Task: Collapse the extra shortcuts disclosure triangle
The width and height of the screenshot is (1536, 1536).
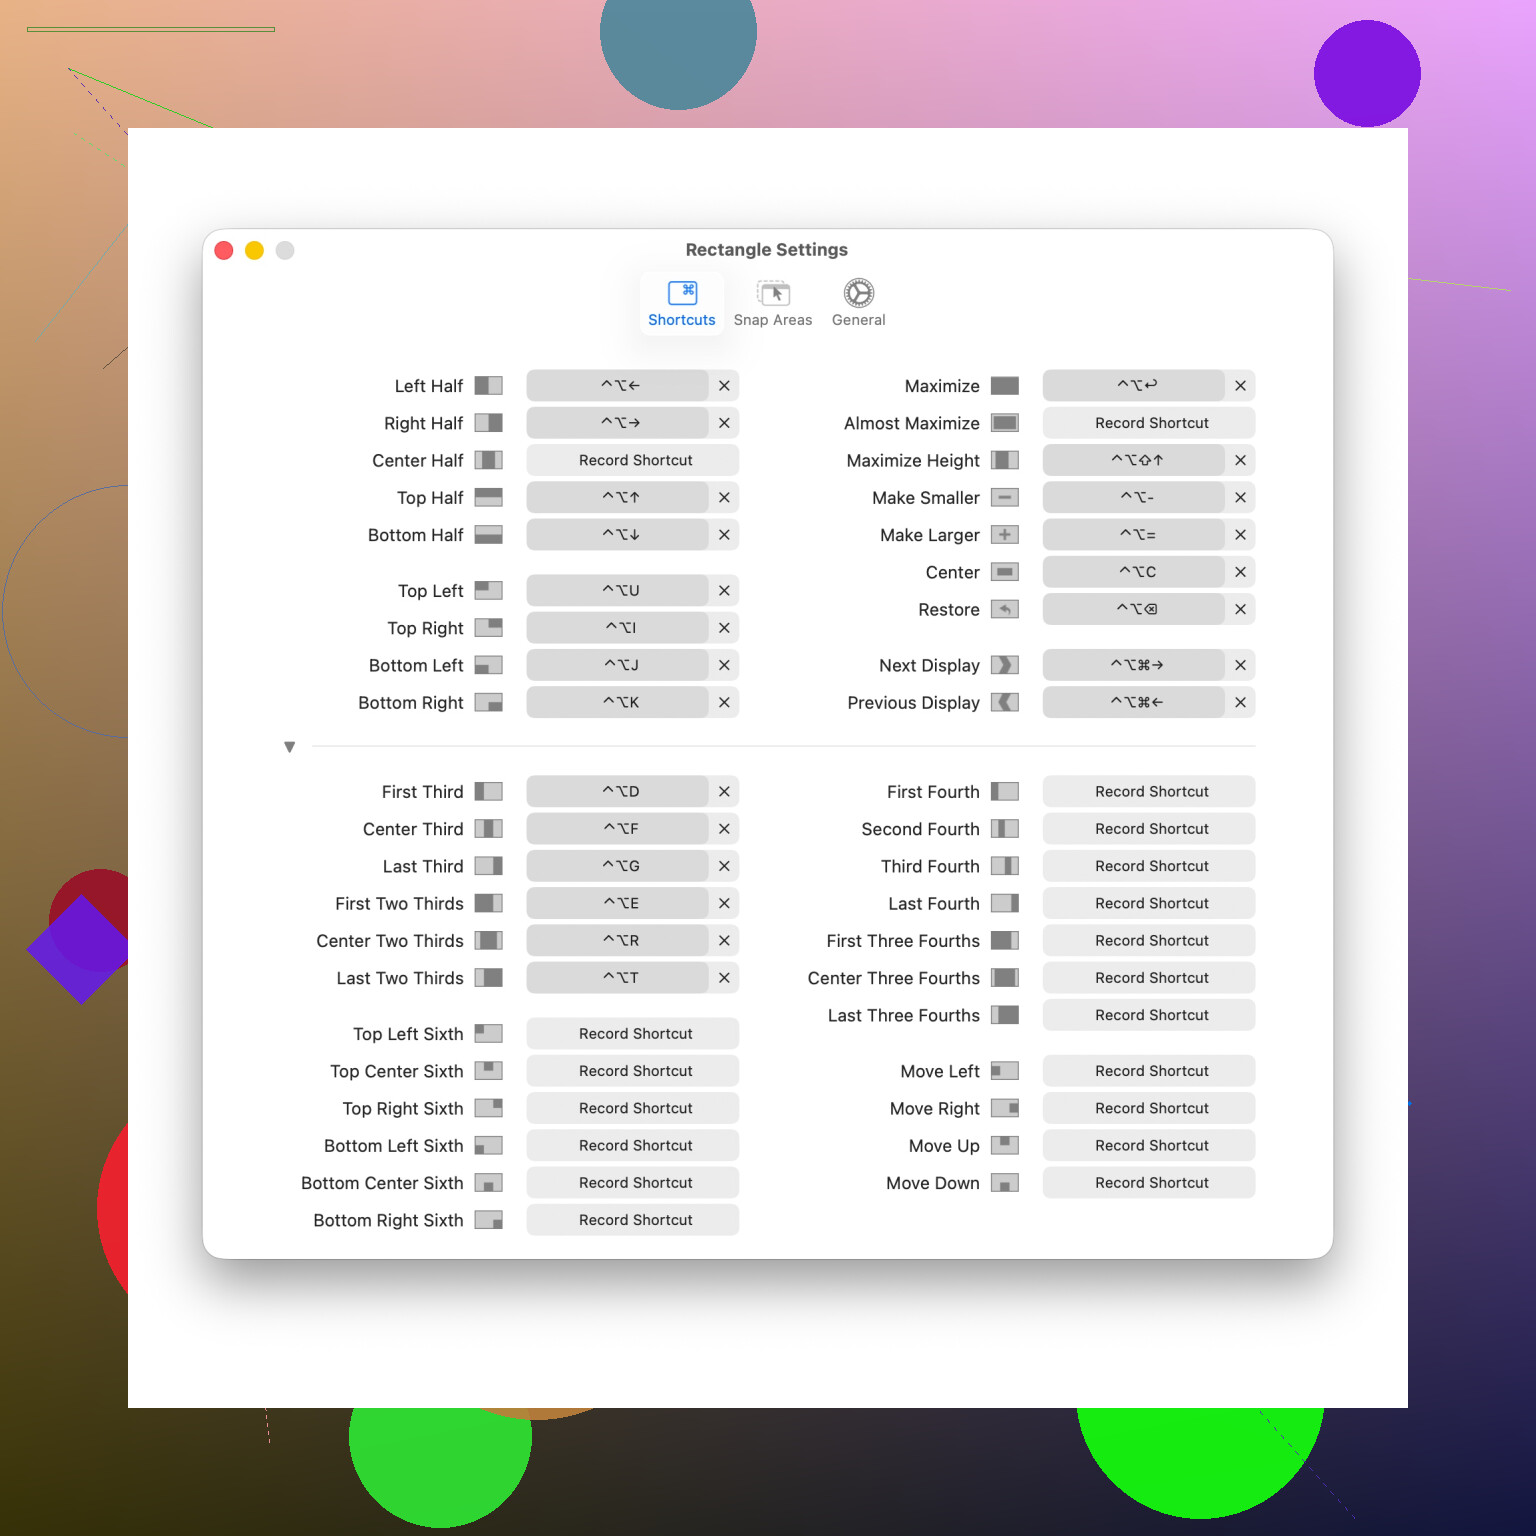Action: [289, 747]
